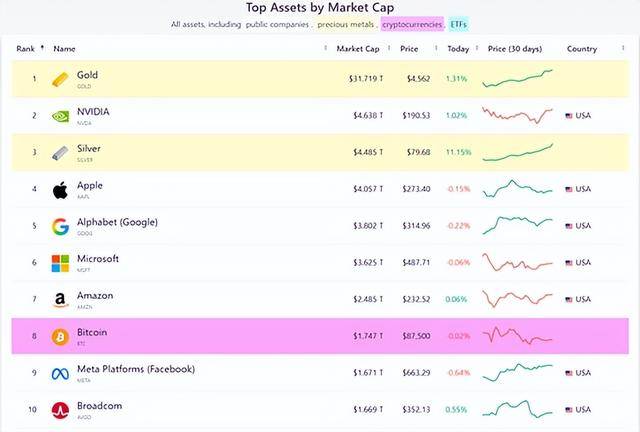Click the Amazon logo icon
640x432 pixels.
60,300
